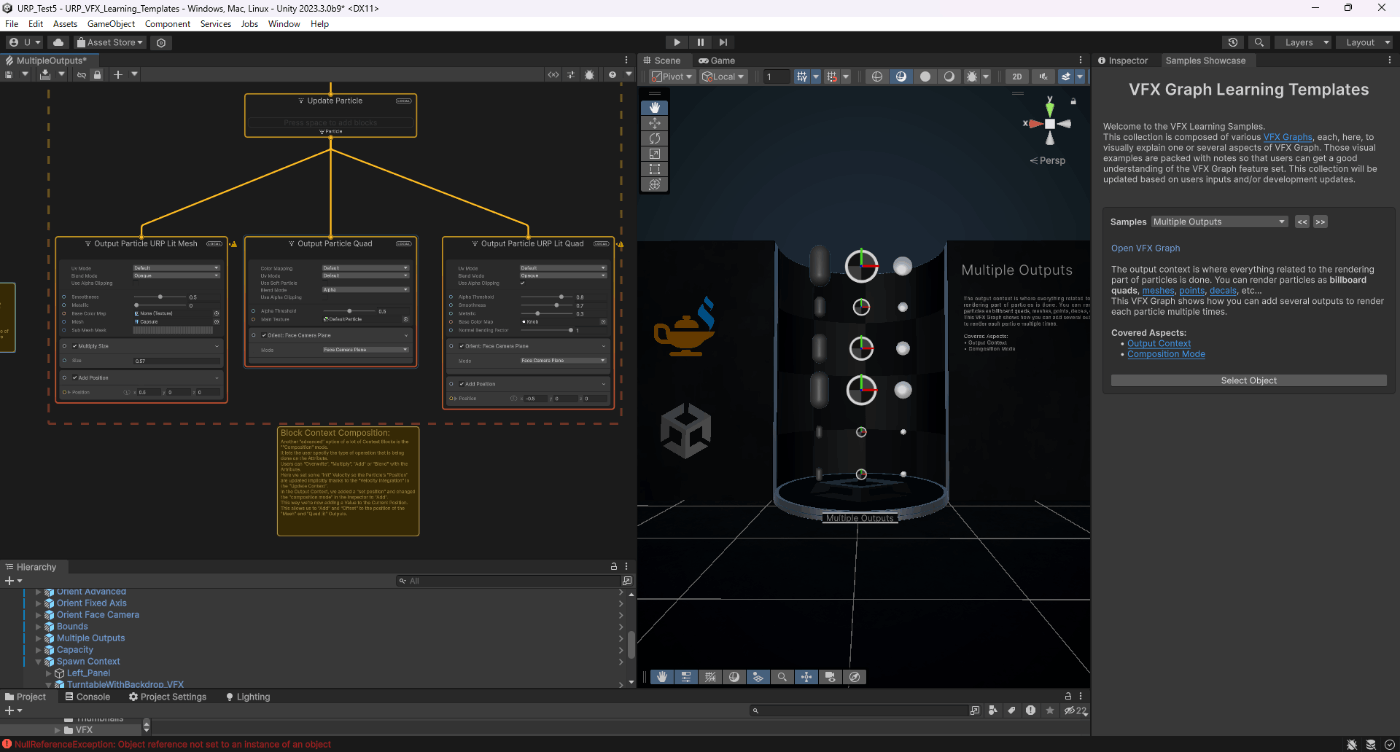Adjust Smoothness slider in URP Lit Mesh node
Viewport: 1400px width, 752px height.
[160, 297]
